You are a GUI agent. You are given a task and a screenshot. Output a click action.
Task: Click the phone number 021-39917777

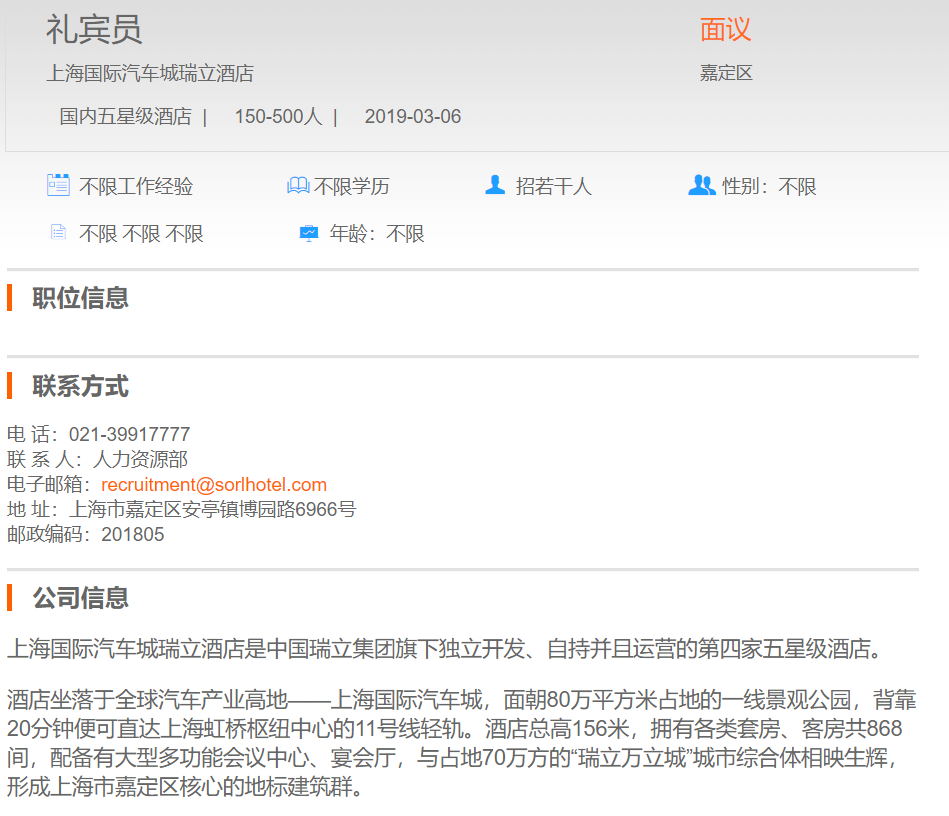click(x=129, y=435)
